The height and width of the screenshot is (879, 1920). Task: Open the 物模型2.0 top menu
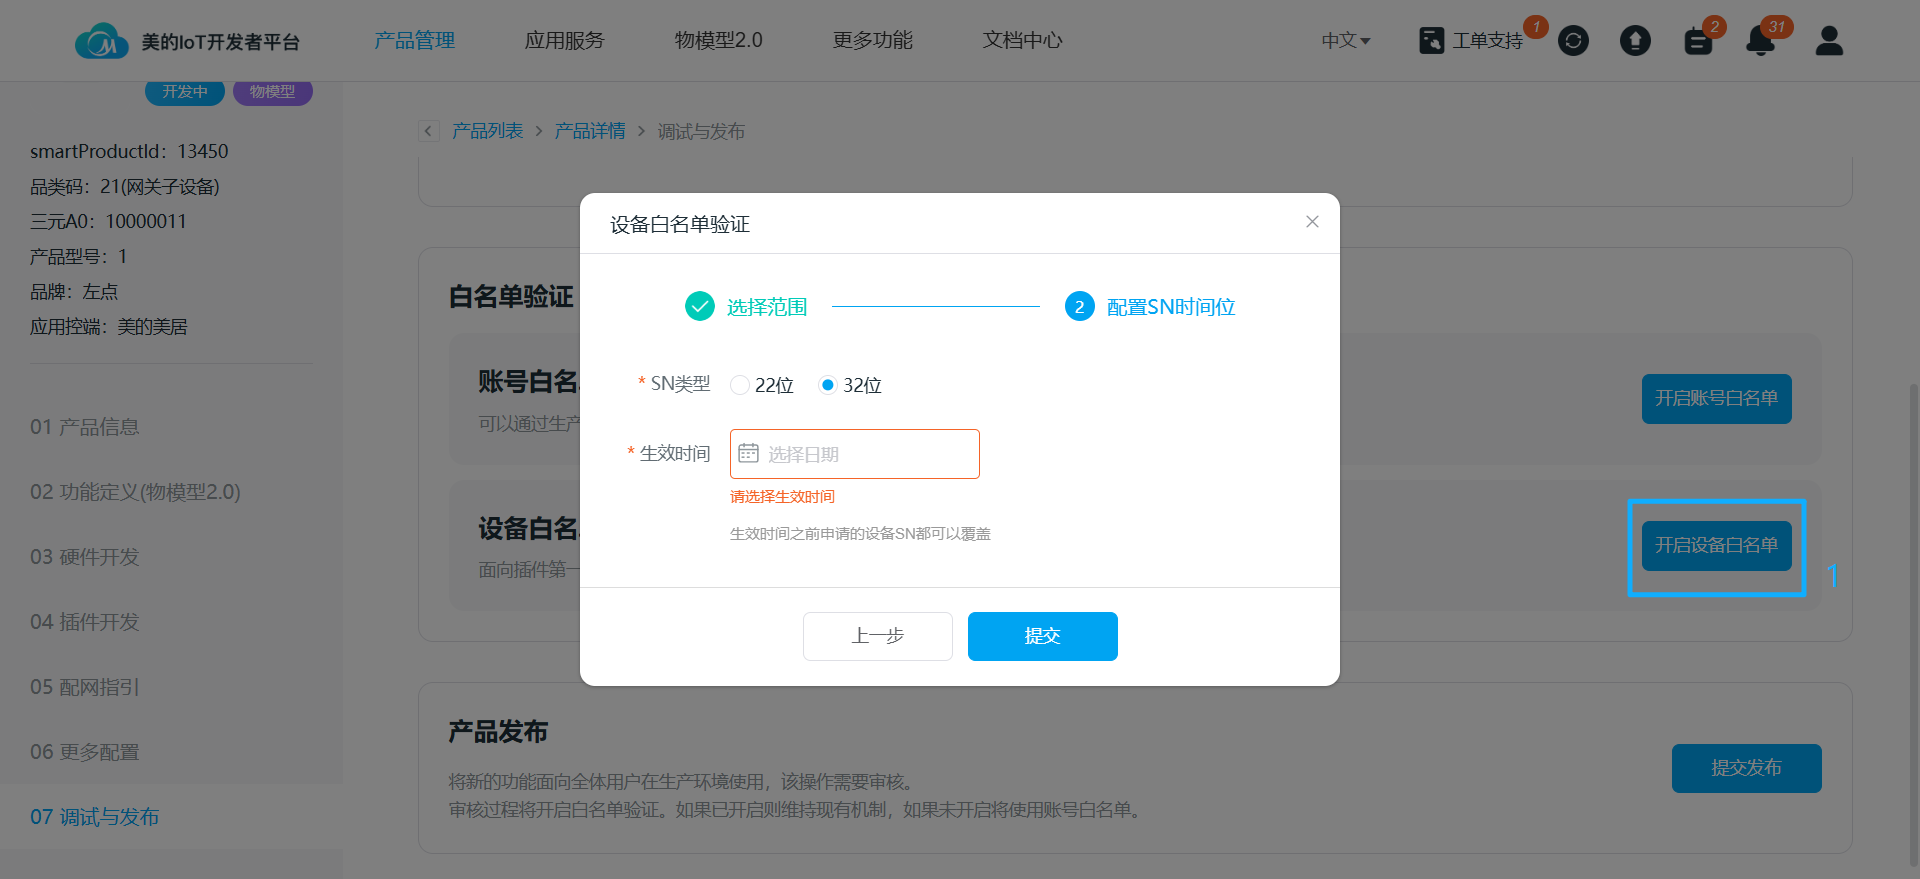click(718, 41)
